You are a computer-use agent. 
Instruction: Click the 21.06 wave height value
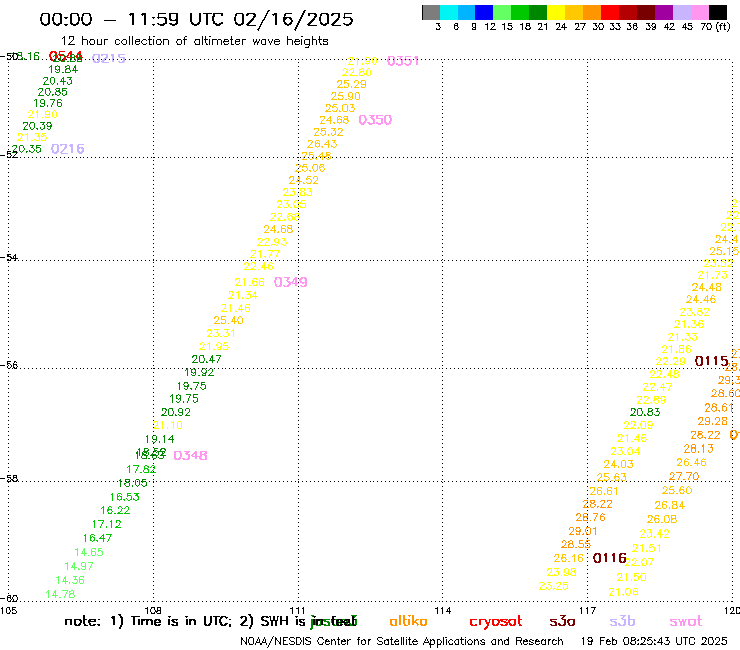tap(623, 592)
